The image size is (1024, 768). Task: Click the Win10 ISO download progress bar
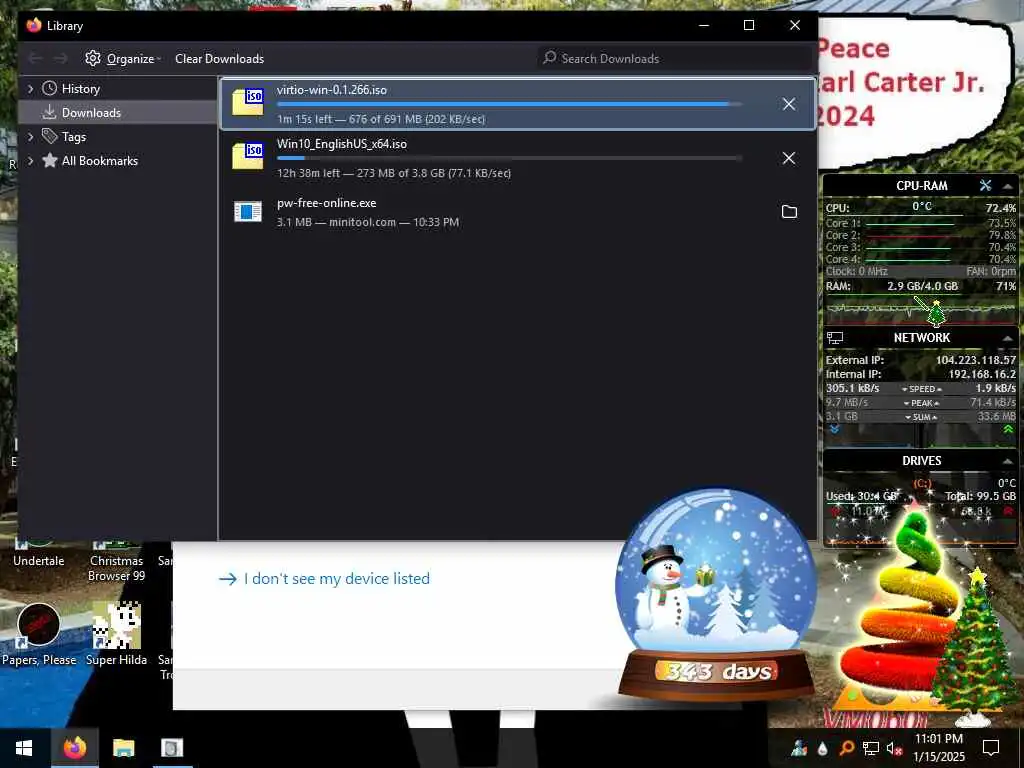click(x=509, y=158)
